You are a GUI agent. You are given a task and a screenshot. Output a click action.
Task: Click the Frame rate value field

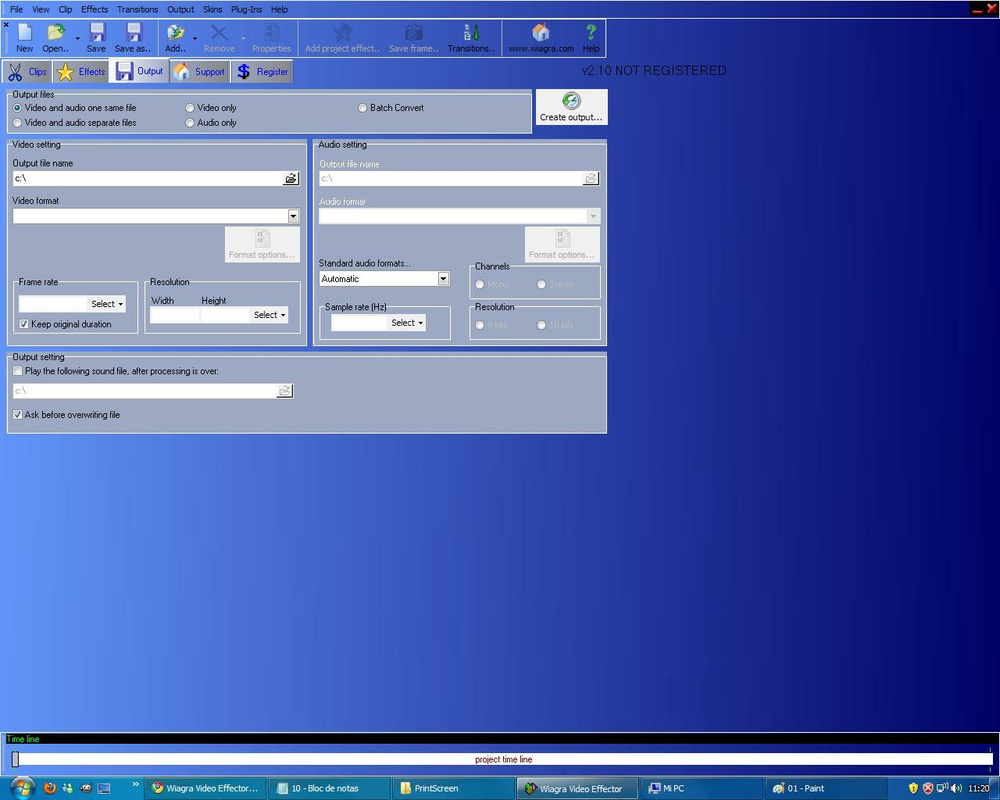(x=53, y=304)
